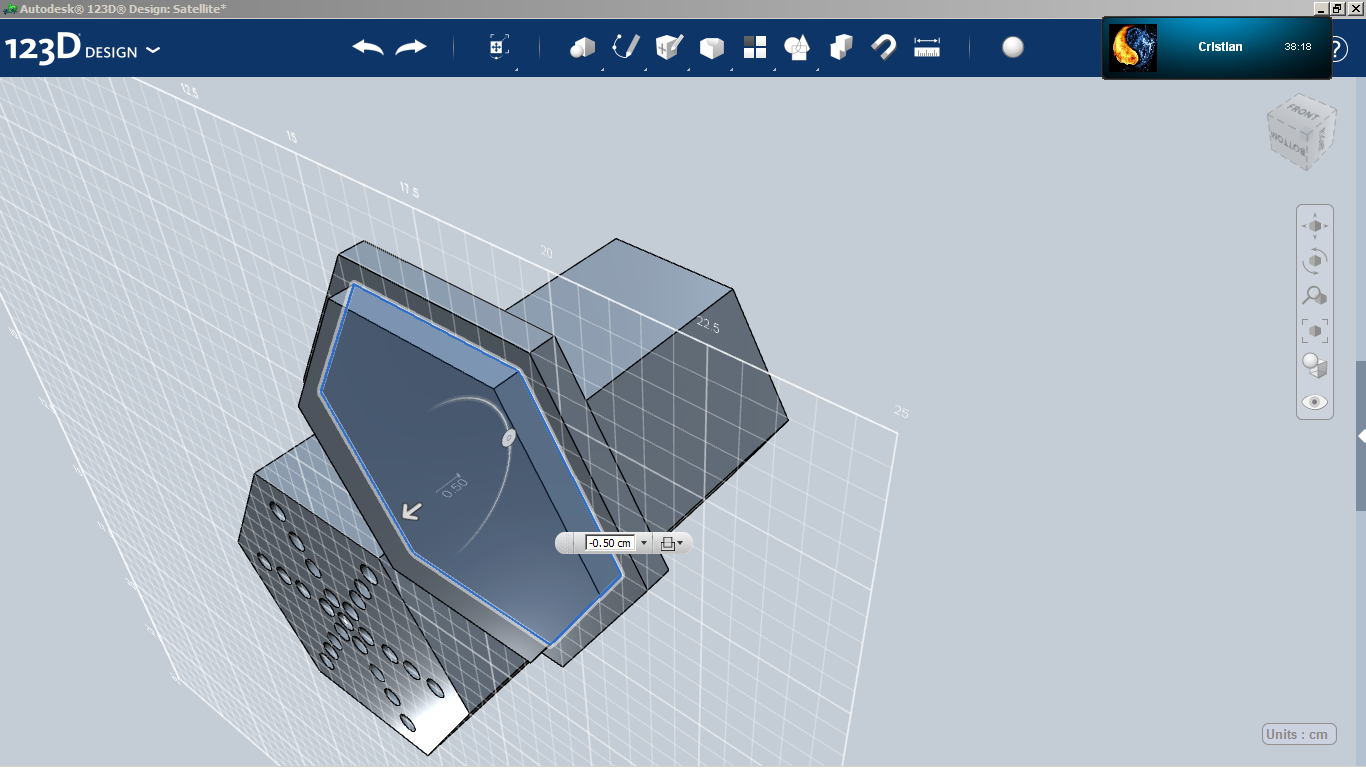Image resolution: width=1366 pixels, height=768 pixels.
Task: Activate the Zoom magnifier tool
Action: [x=1315, y=296]
